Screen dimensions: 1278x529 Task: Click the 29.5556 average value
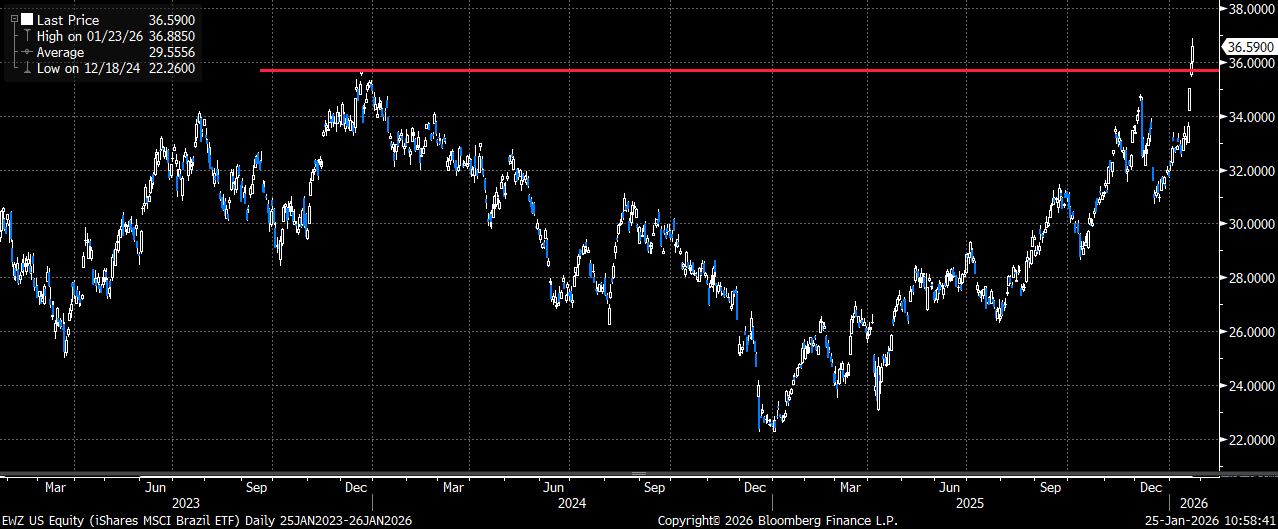pyautogui.click(x=171, y=52)
